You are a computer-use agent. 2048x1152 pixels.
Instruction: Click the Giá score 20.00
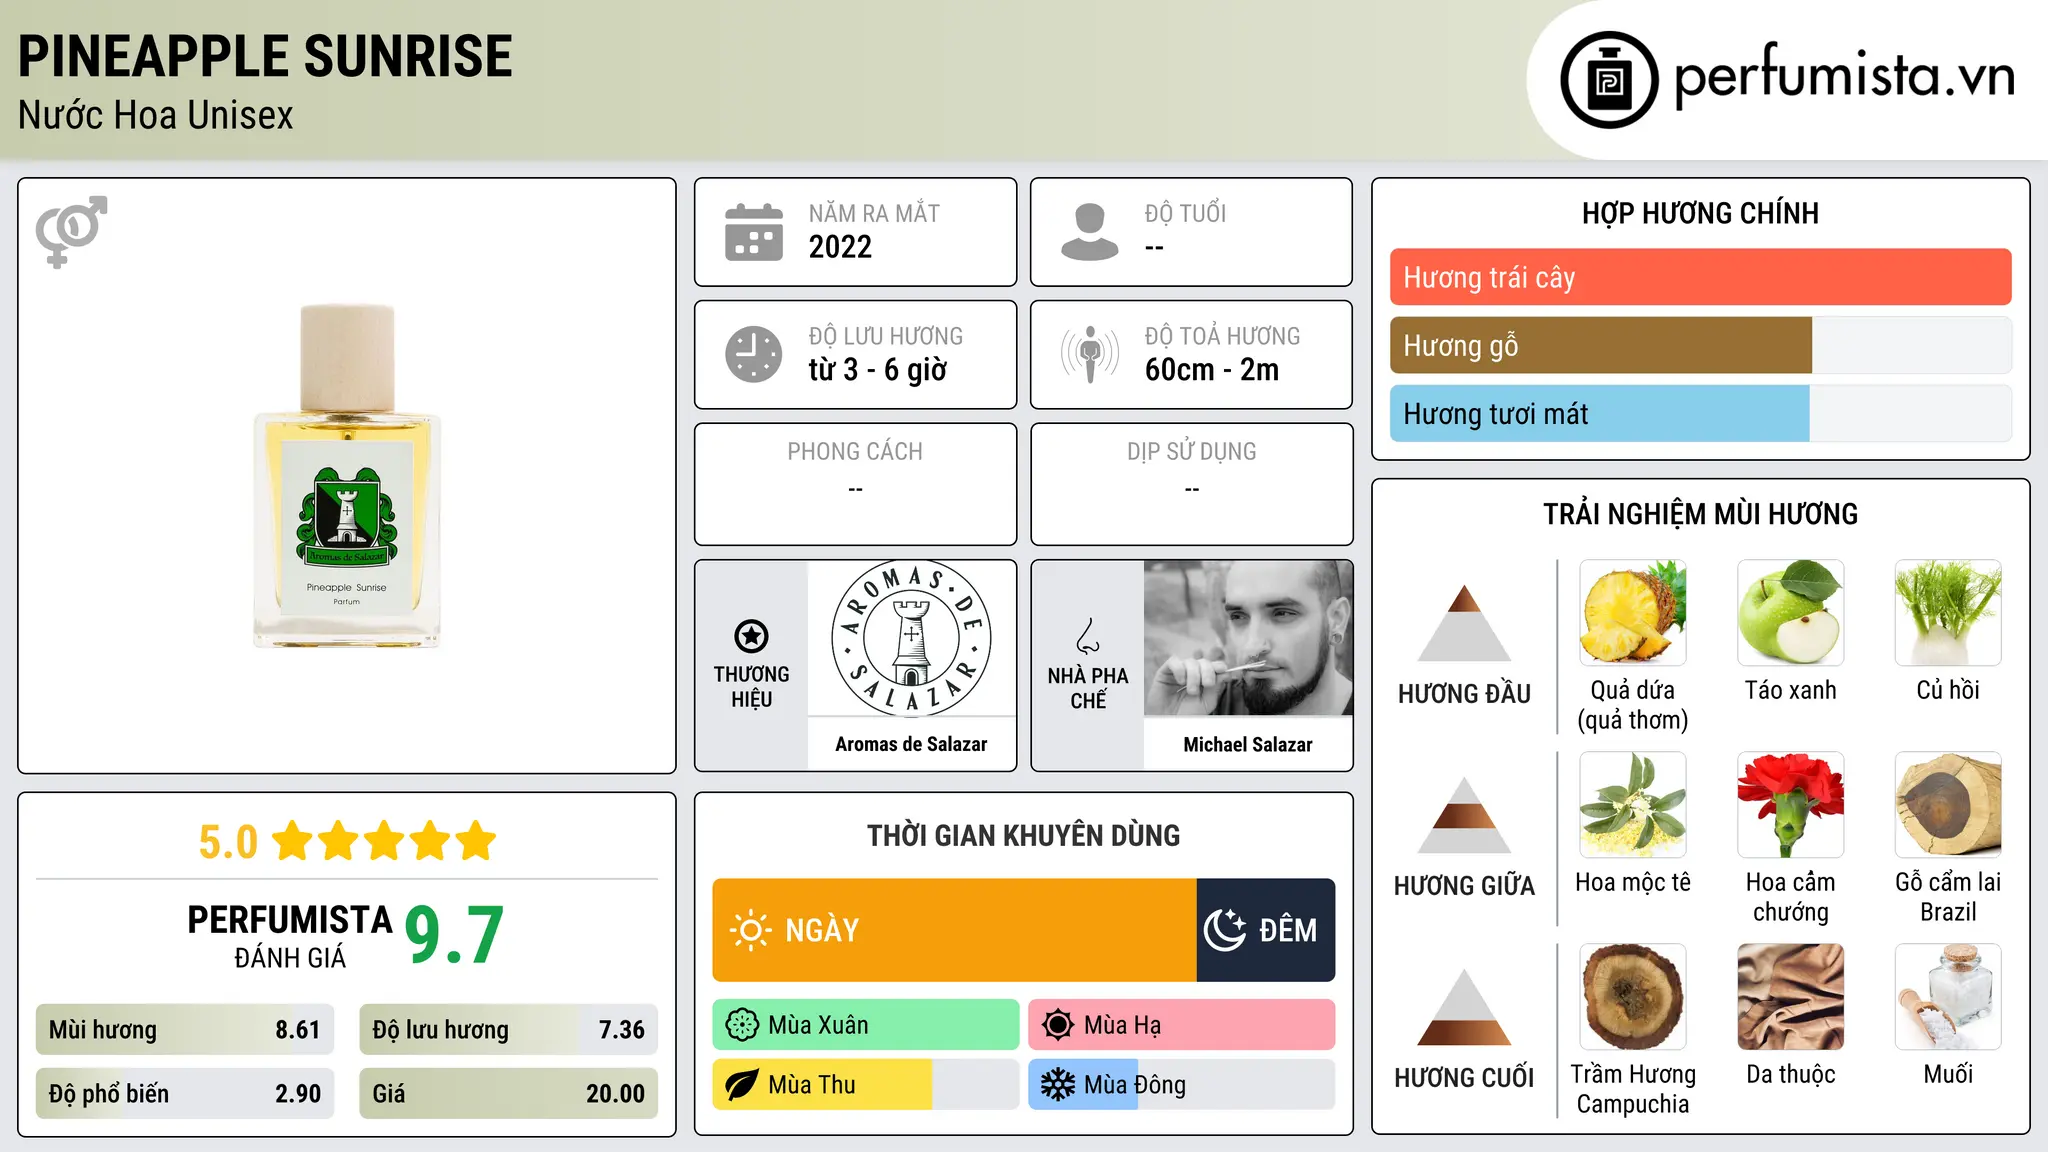[615, 1094]
